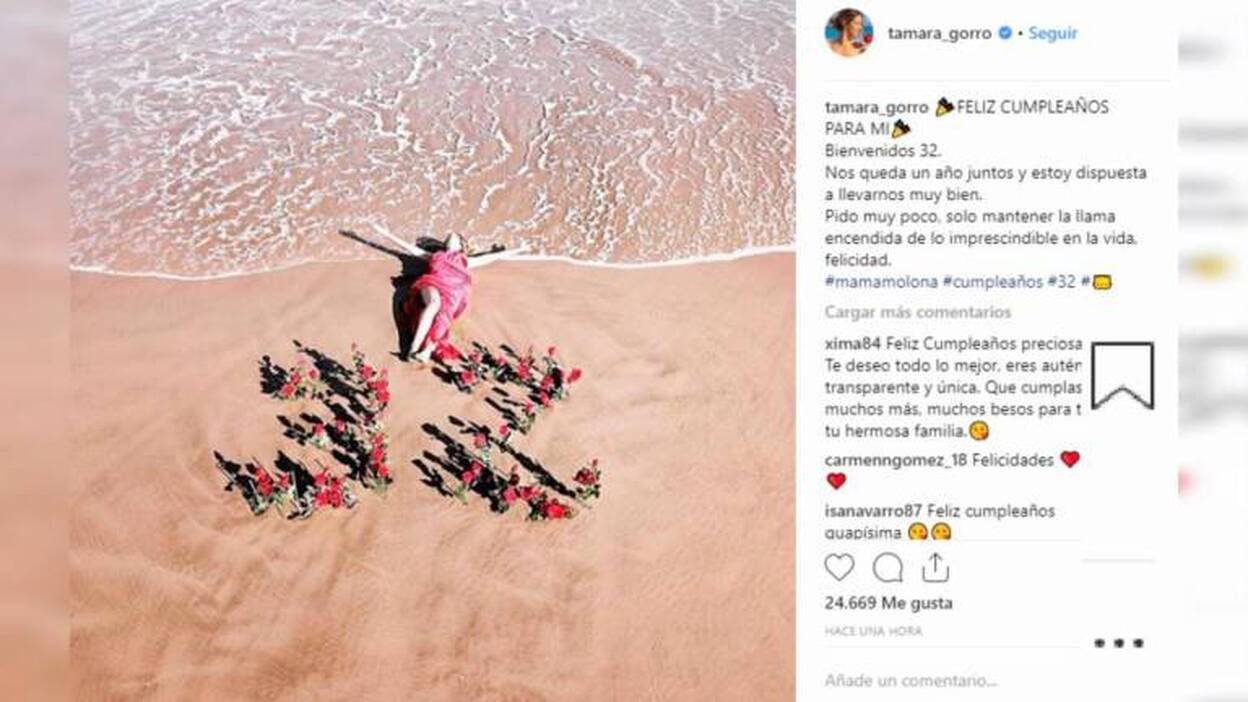1248x702 pixels.
Task: Click the HACE UNA HORA timestamp
Action: (873, 631)
